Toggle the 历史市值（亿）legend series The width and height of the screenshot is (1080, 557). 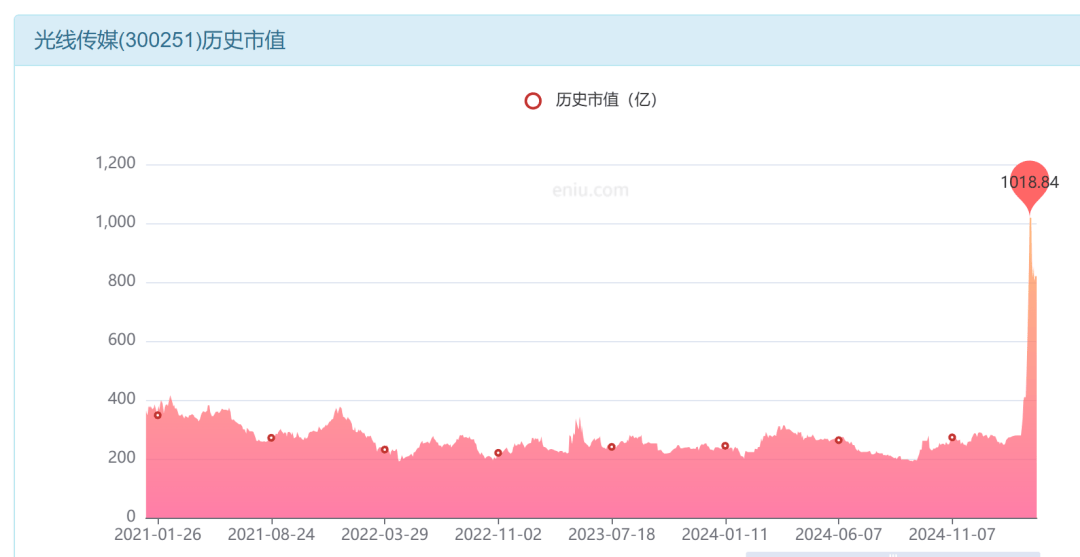click(591, 101)
